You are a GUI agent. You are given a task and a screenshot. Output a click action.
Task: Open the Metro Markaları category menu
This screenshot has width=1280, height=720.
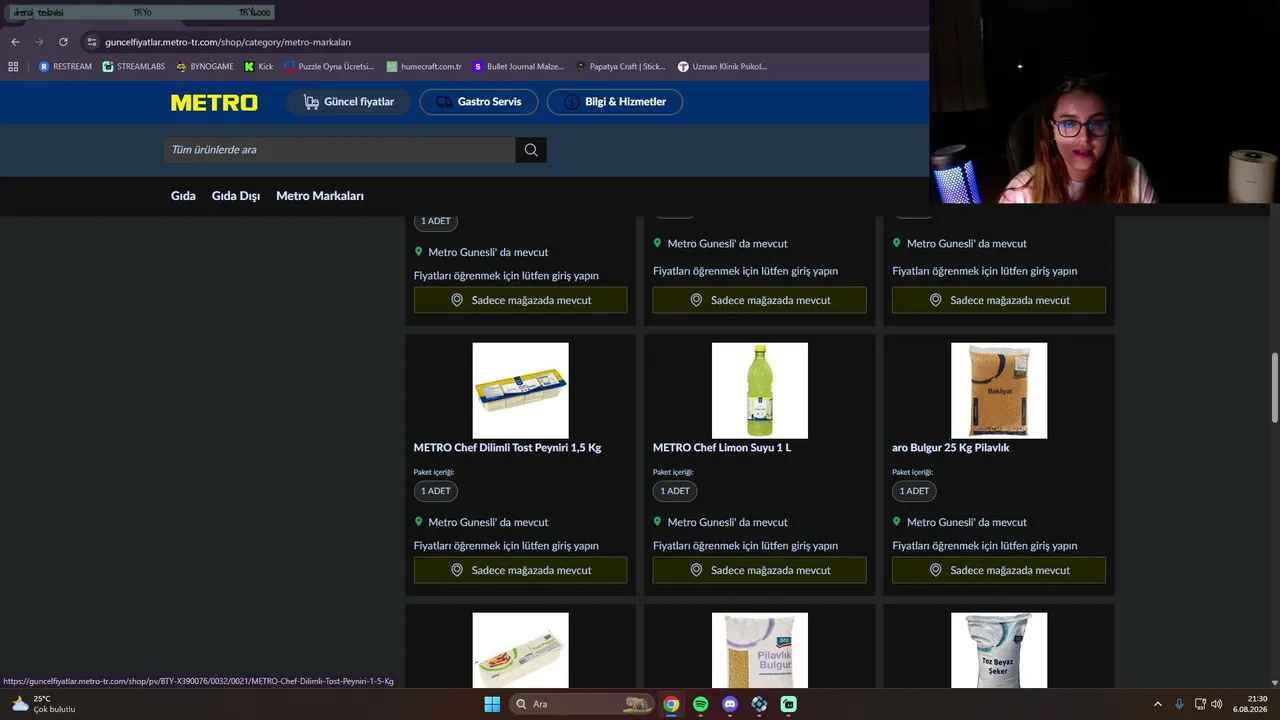[x=320, y=196]
